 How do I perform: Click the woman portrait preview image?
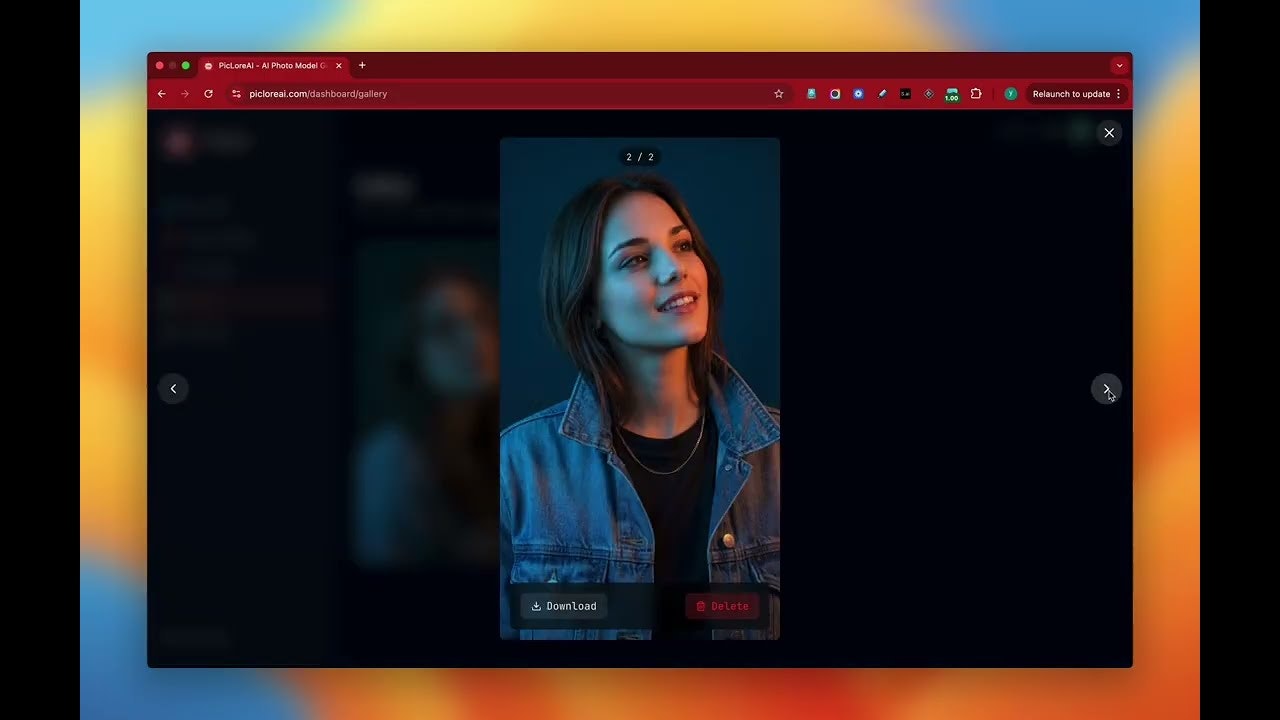pyautogui.click(x=640, y=388)
